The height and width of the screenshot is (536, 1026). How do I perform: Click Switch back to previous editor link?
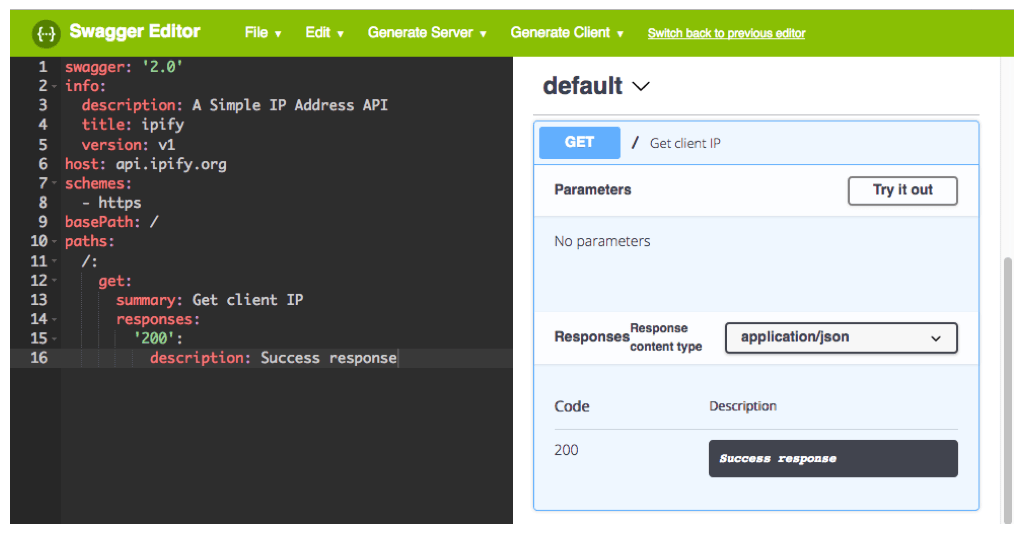pos(726,34)
